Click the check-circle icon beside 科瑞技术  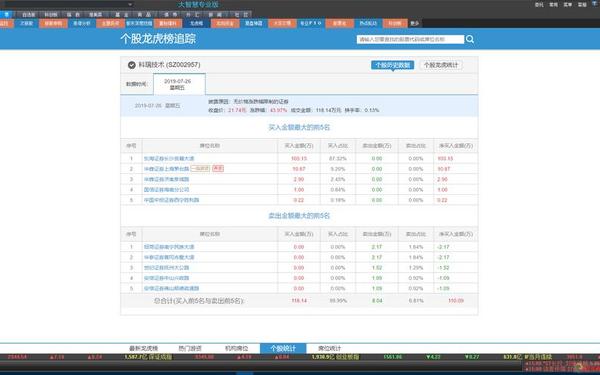132,65
